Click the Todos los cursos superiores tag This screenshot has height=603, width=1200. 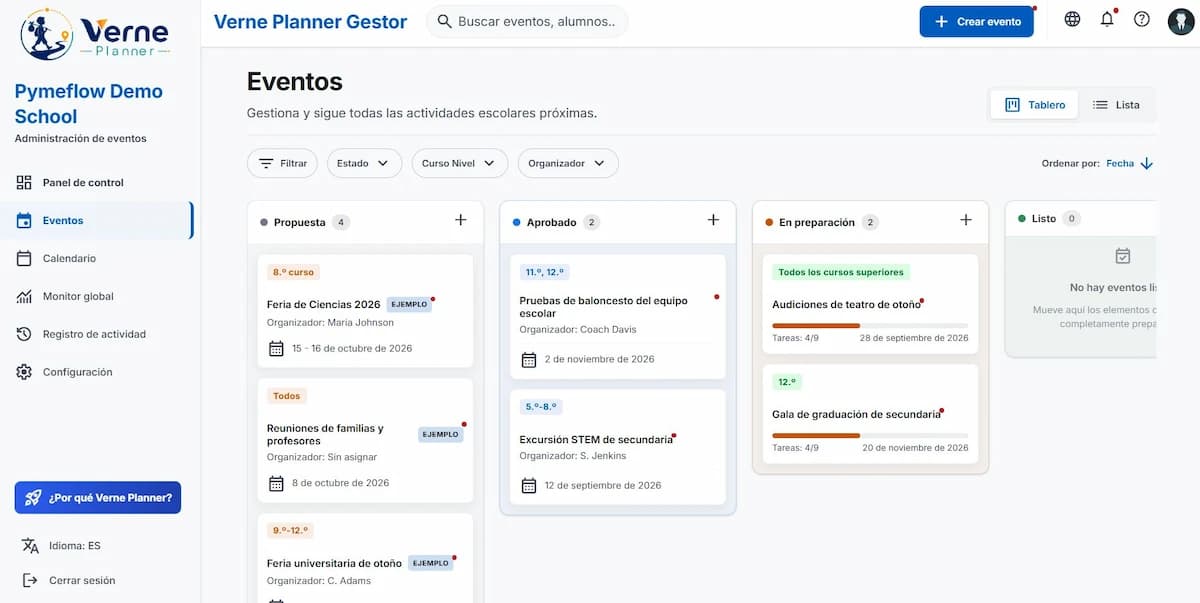840,272
